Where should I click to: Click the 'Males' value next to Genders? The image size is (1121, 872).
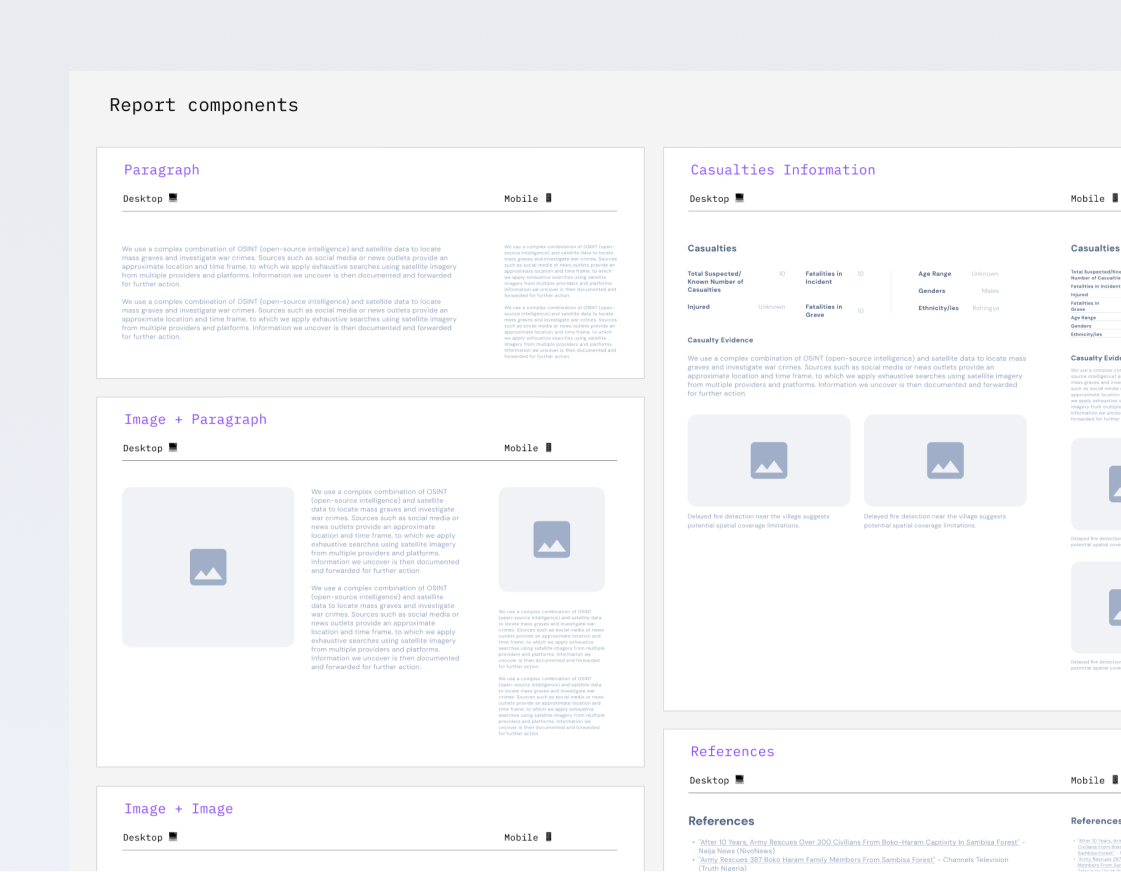(x=990, y=291)
